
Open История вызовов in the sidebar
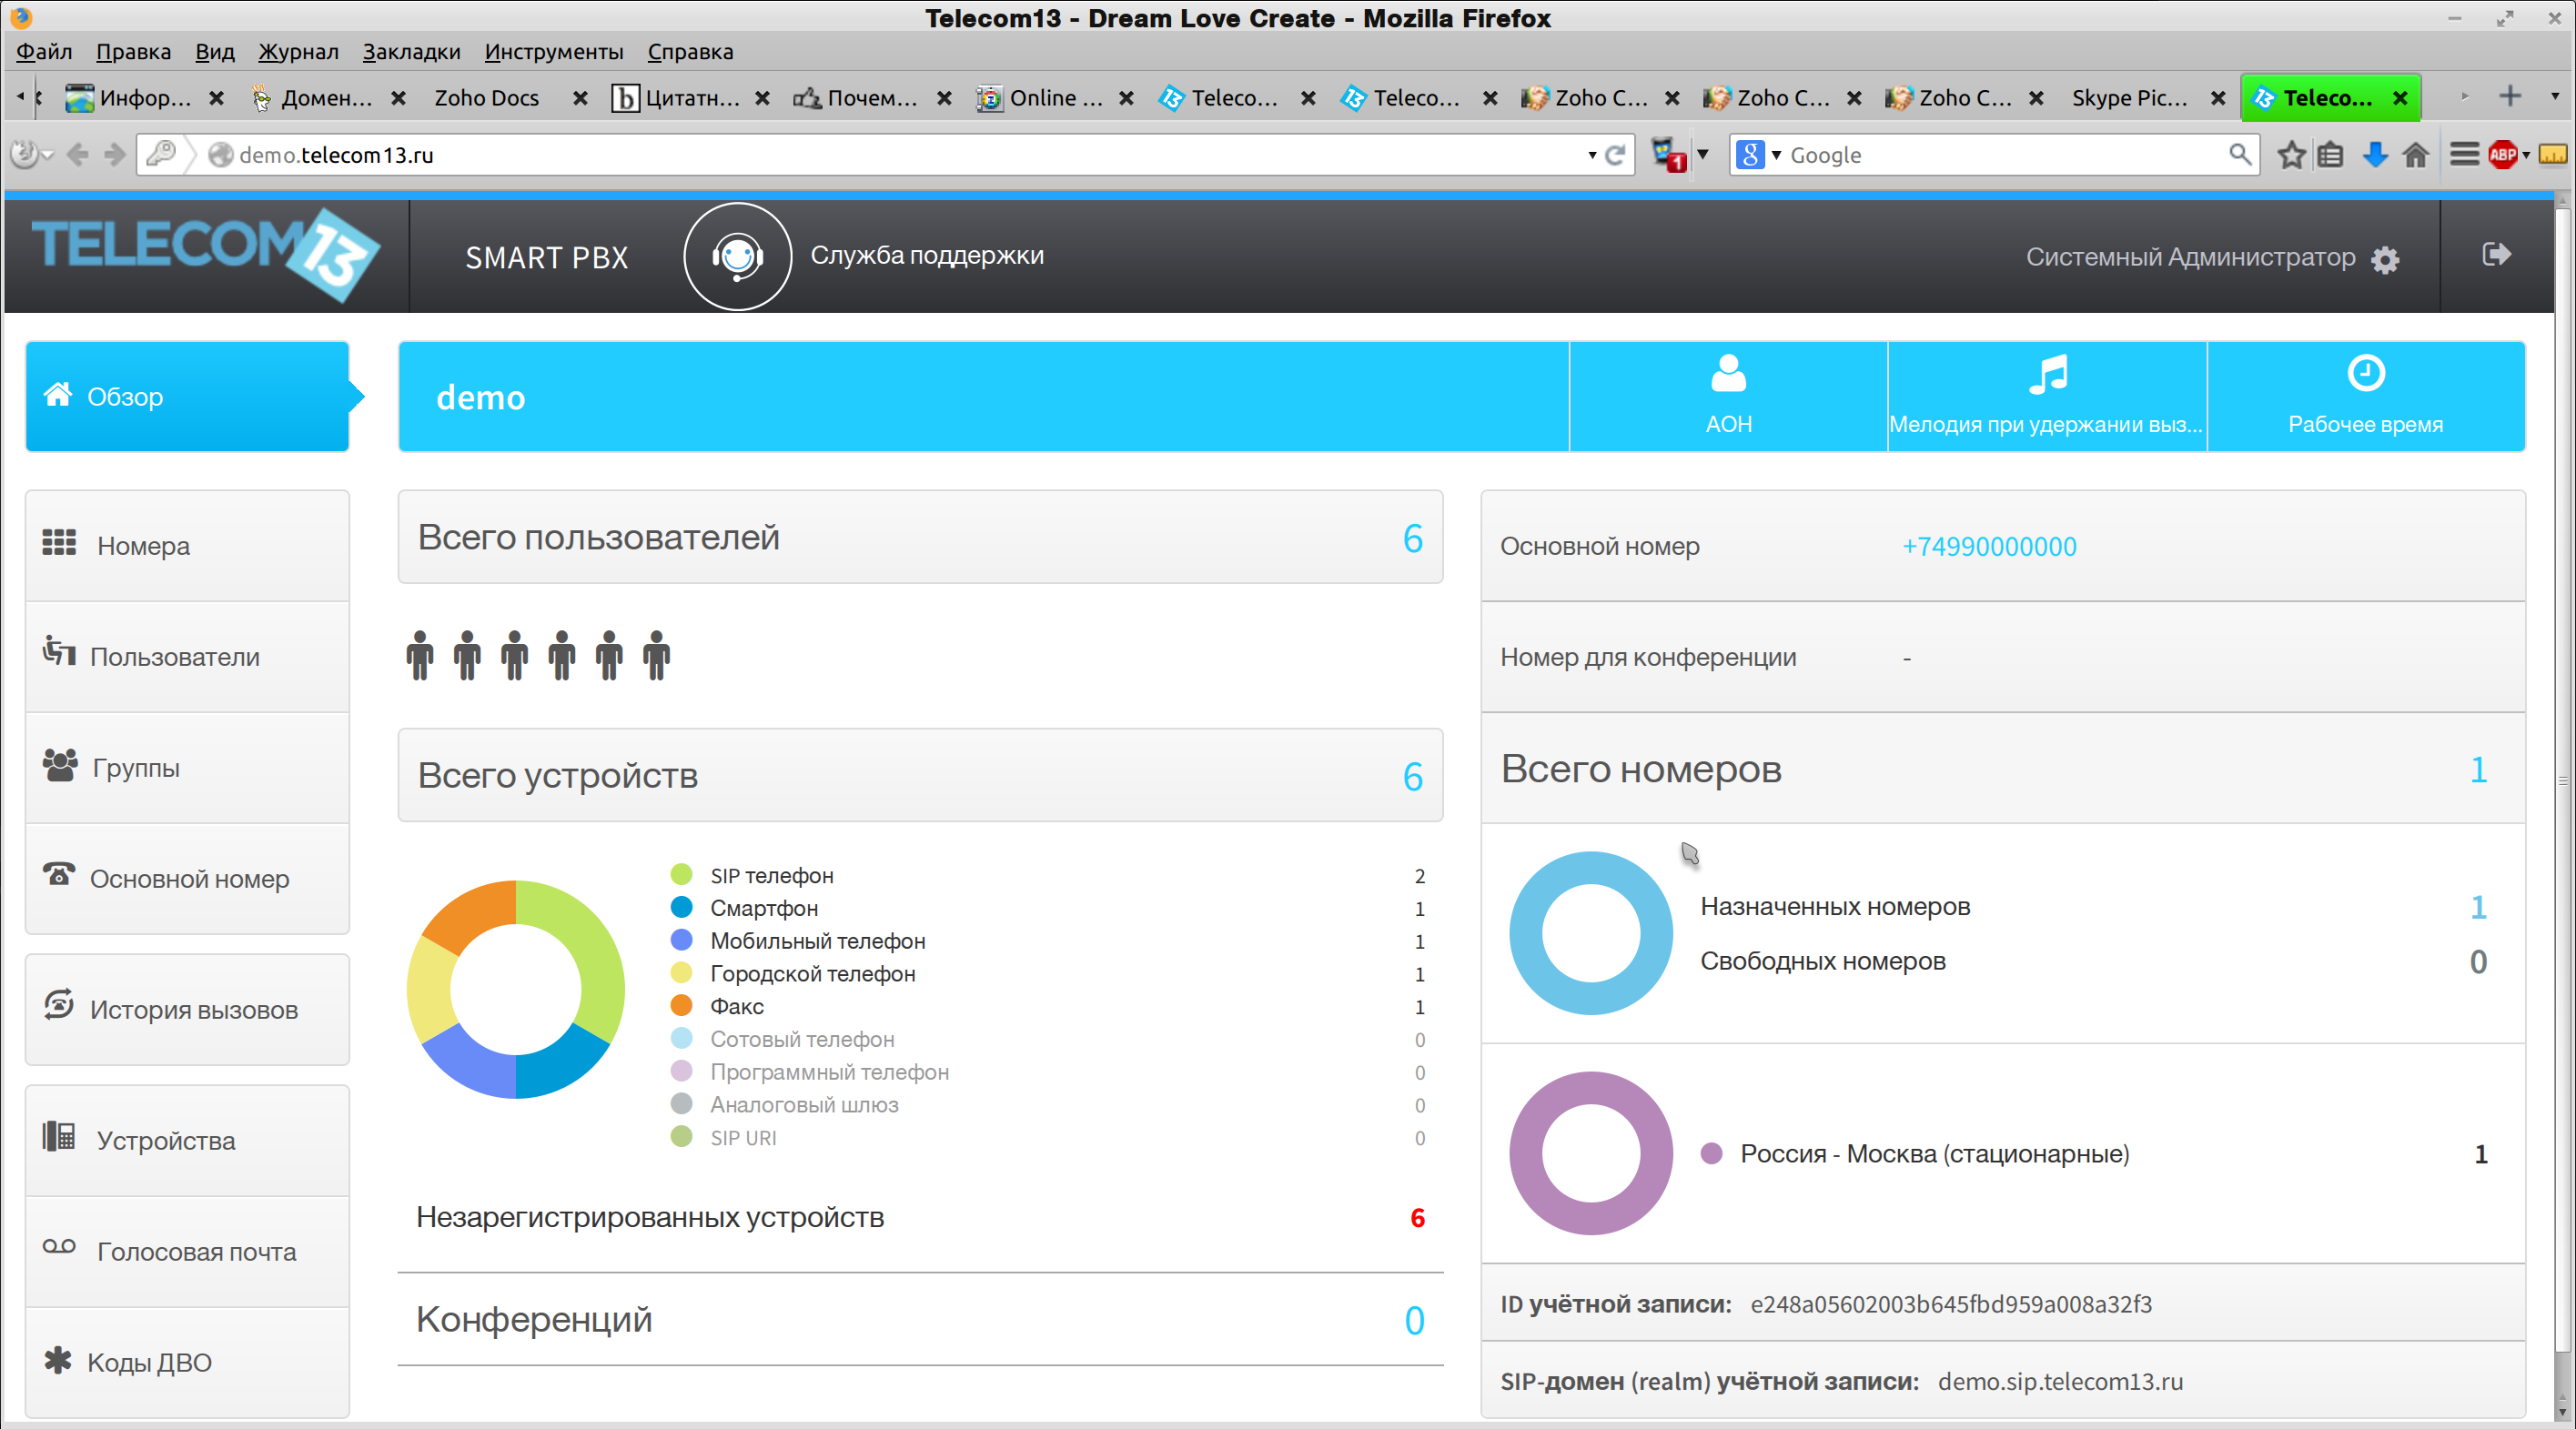187,1010
